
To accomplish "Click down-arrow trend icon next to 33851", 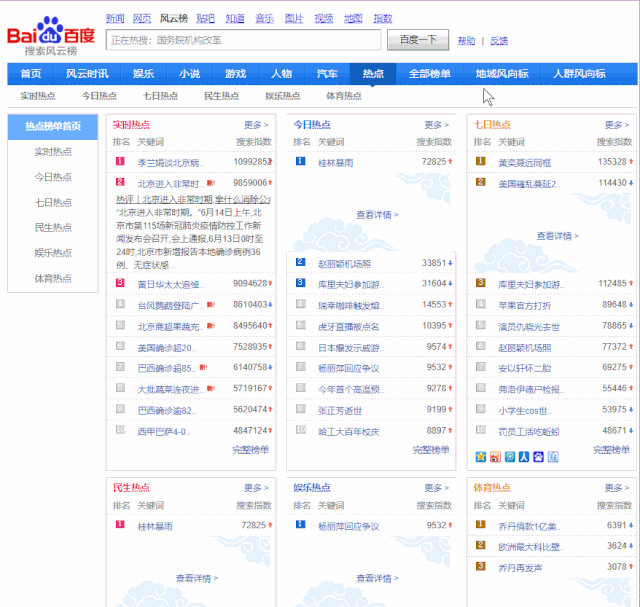I will 450,263.
